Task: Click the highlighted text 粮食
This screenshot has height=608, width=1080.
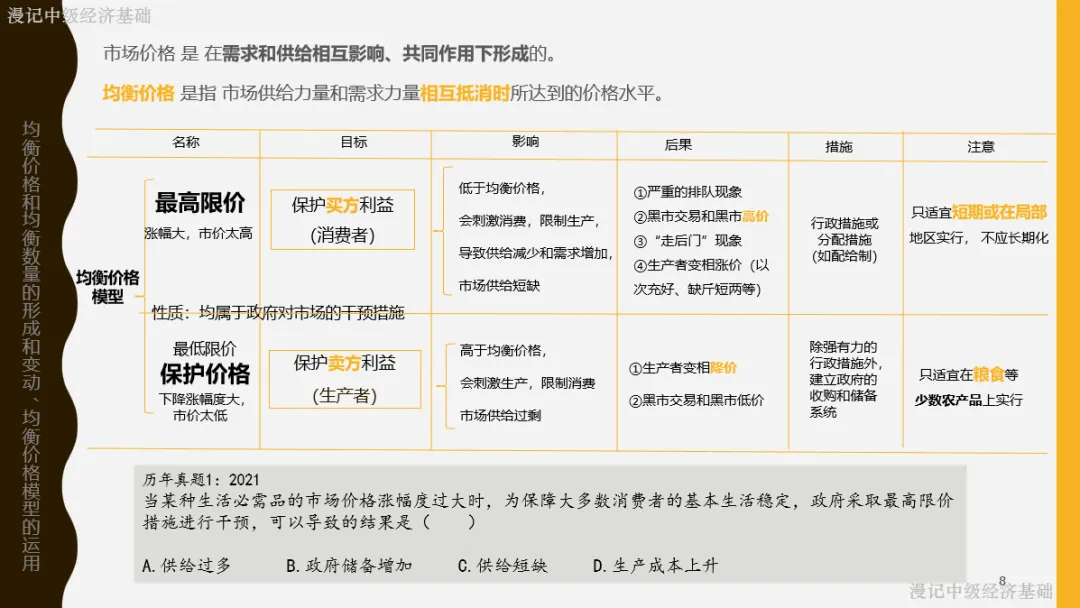Action: (x=988, y=375)
